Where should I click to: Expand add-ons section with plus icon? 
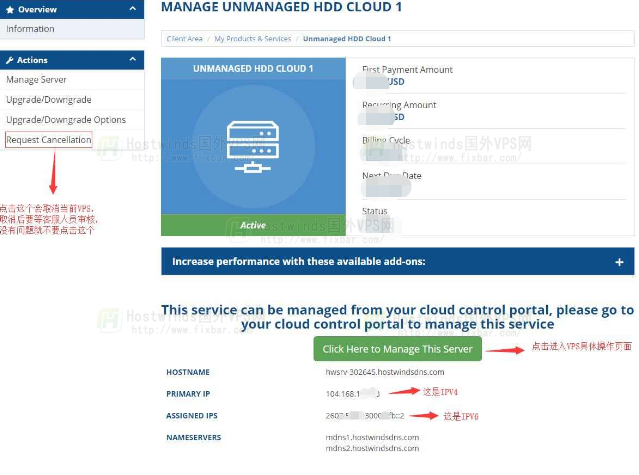click(619, 262)
